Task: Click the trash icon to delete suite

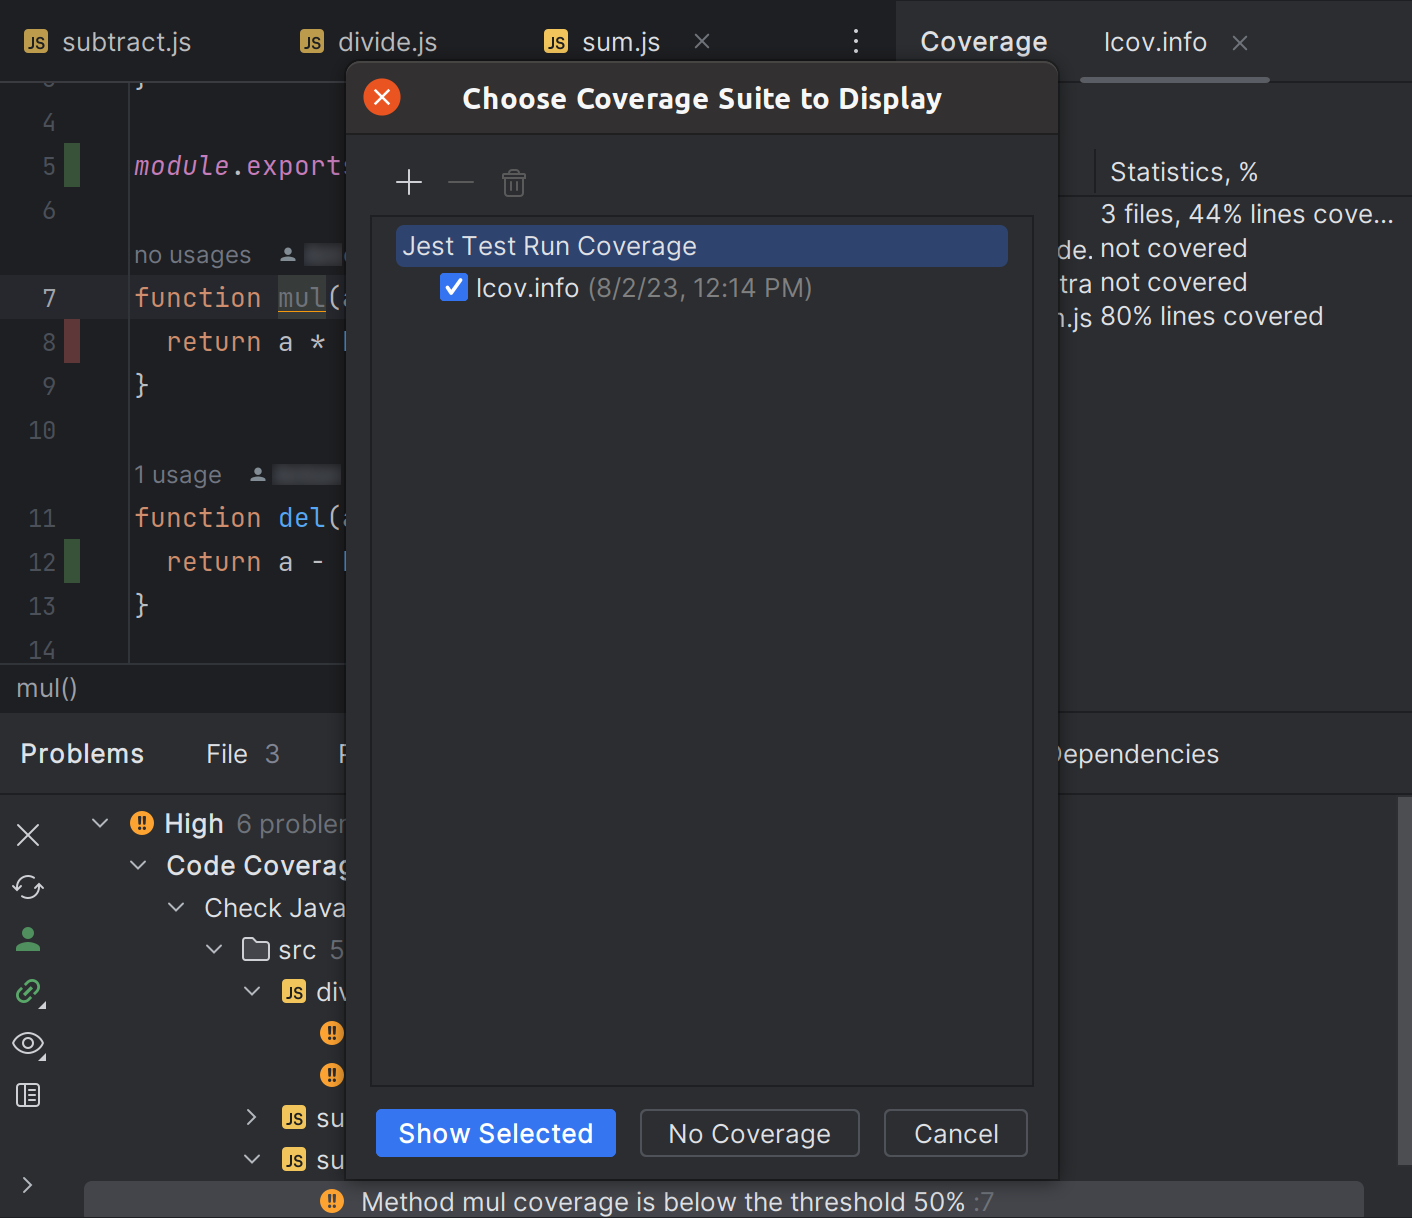Action: (513, 183)
